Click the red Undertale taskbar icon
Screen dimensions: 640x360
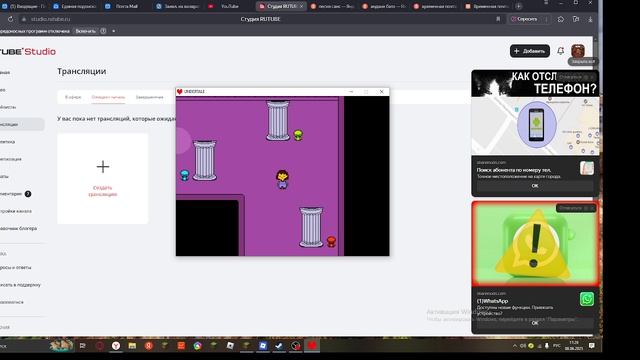312,346
